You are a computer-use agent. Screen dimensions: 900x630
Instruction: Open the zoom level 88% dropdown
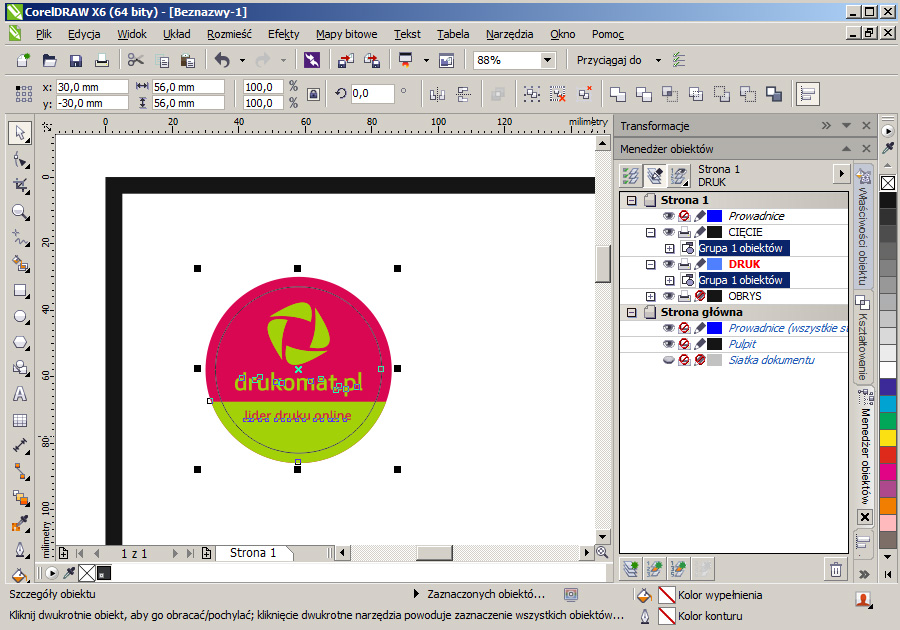548,60
